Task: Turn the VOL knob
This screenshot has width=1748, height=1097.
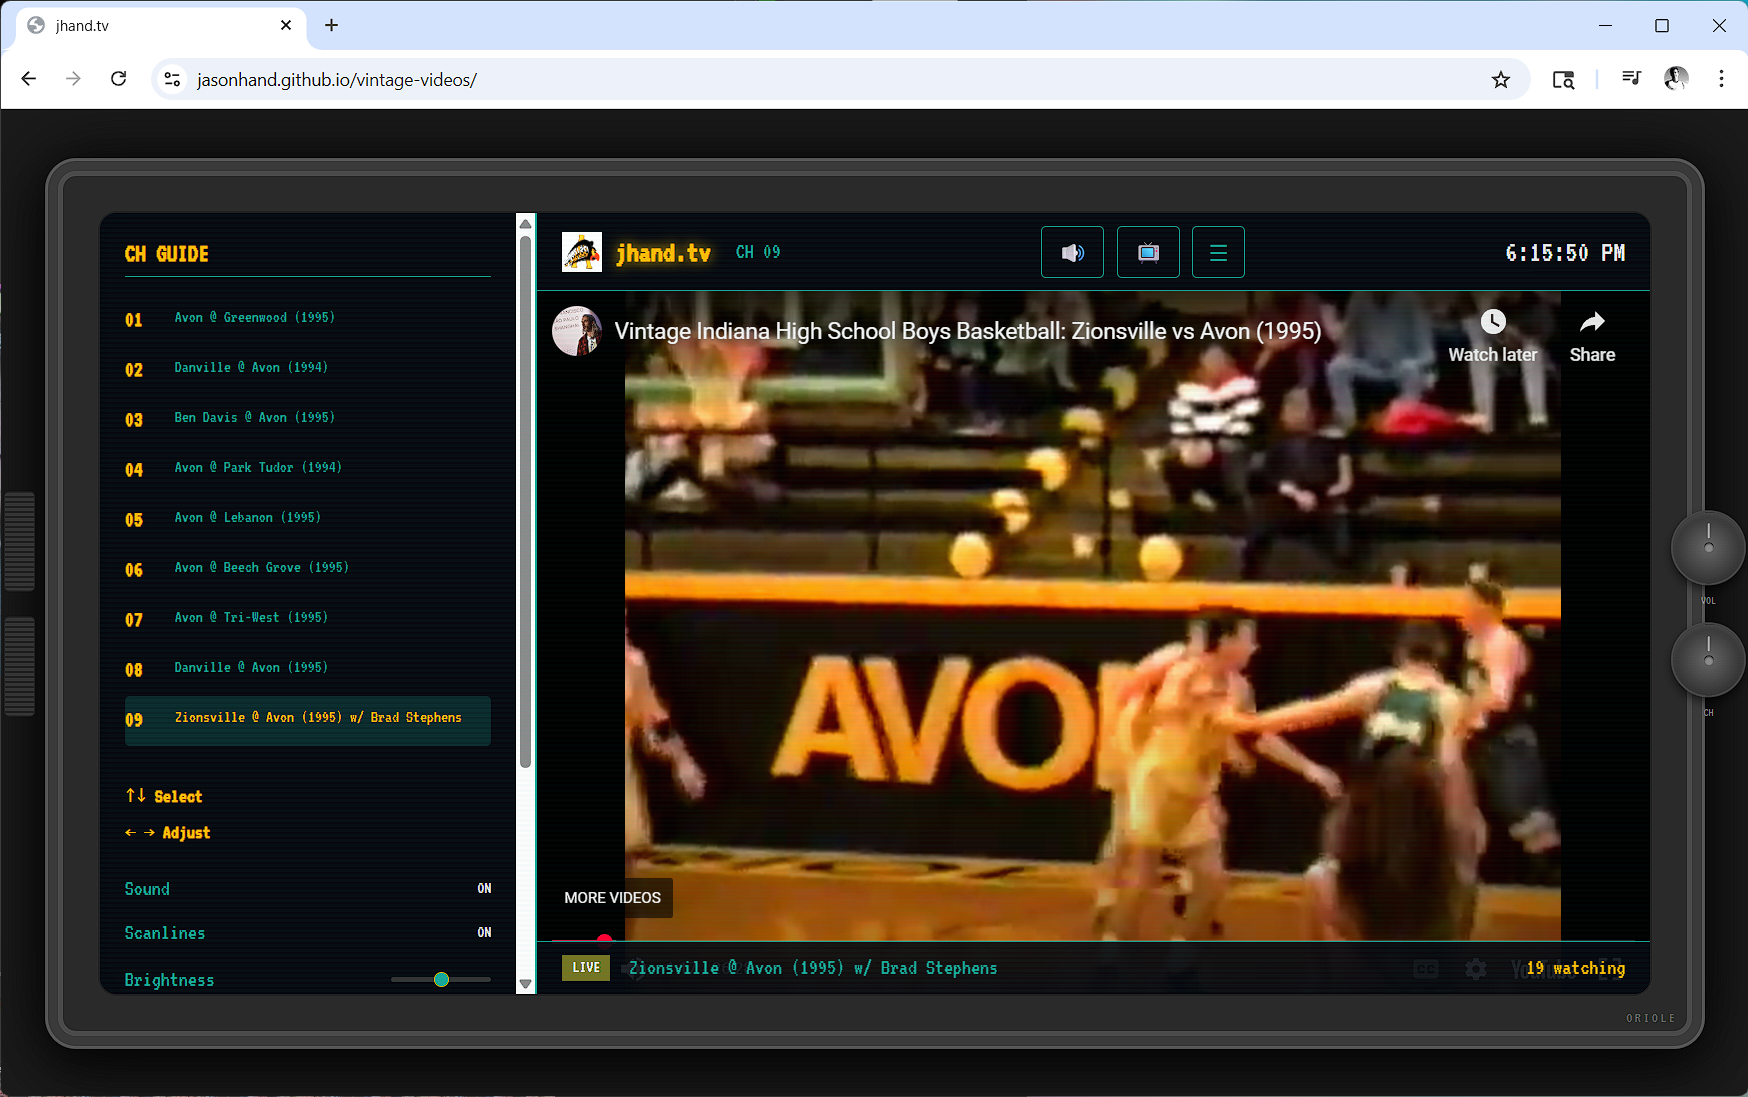Action: (x=1707, y=547)
